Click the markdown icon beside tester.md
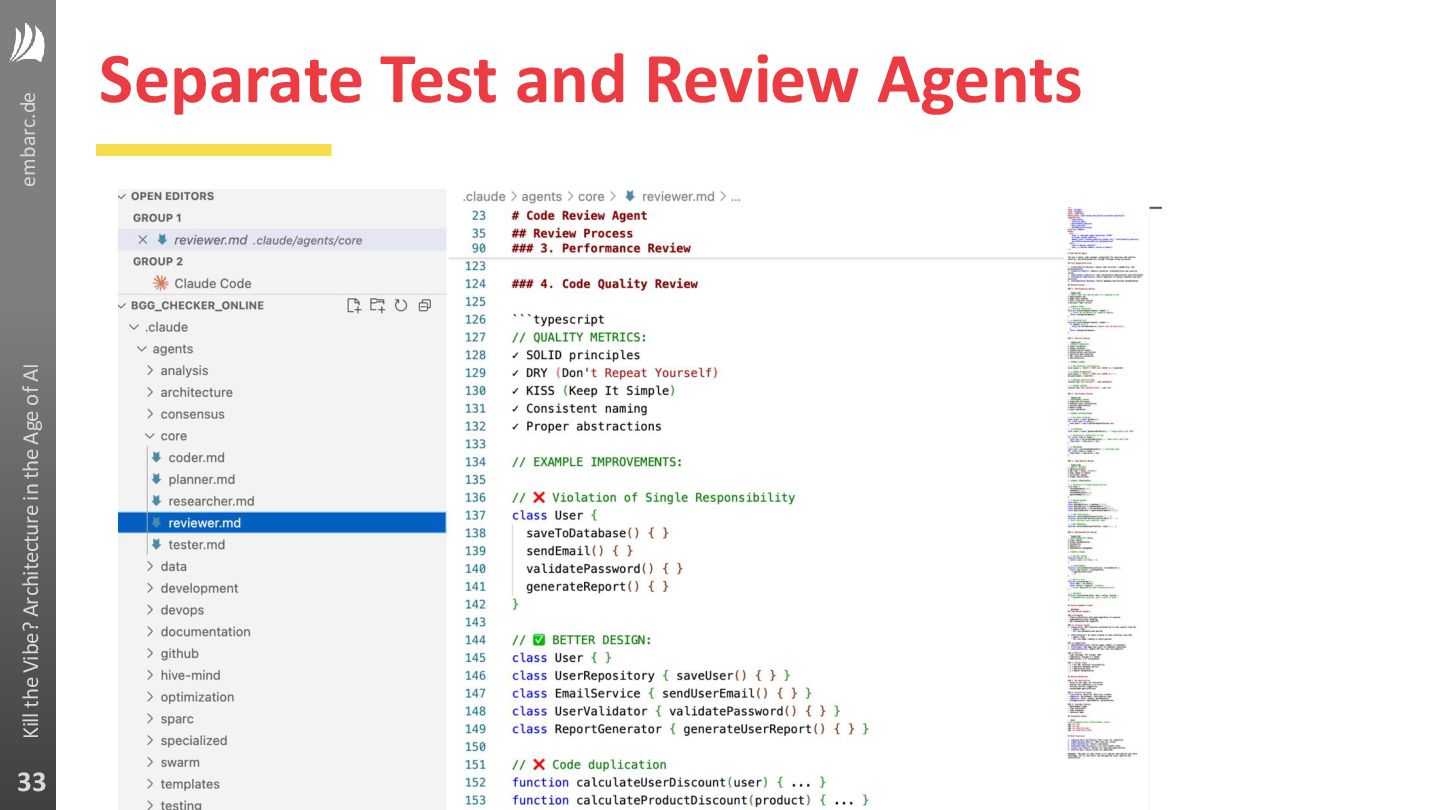The image size is (1440, 810). (156, 544)
